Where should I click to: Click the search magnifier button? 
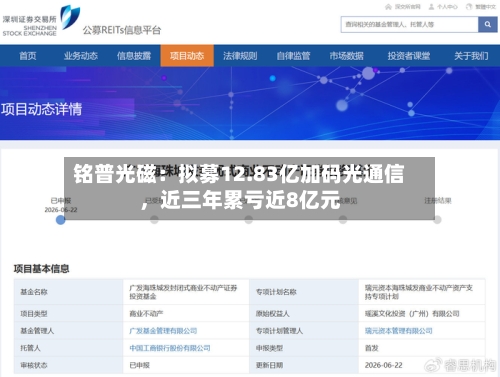(x=487, y=24)
